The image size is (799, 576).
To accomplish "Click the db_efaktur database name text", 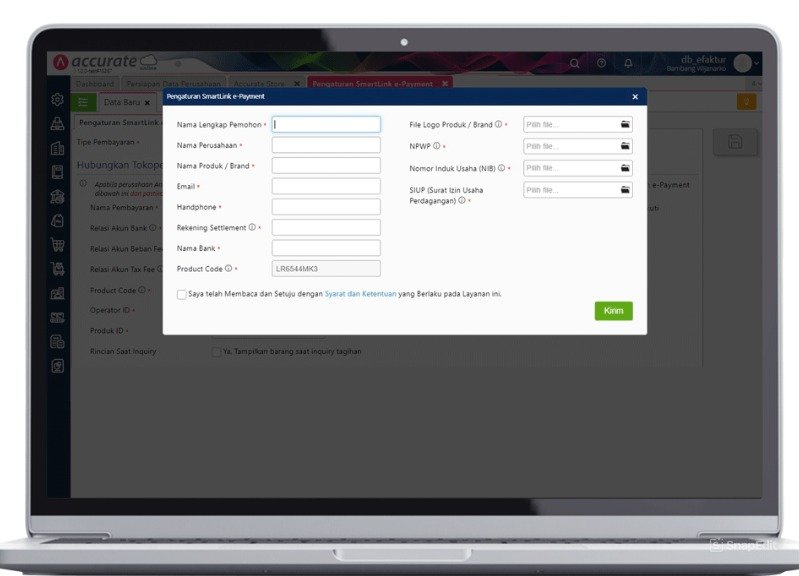I will tap(703, 60).
